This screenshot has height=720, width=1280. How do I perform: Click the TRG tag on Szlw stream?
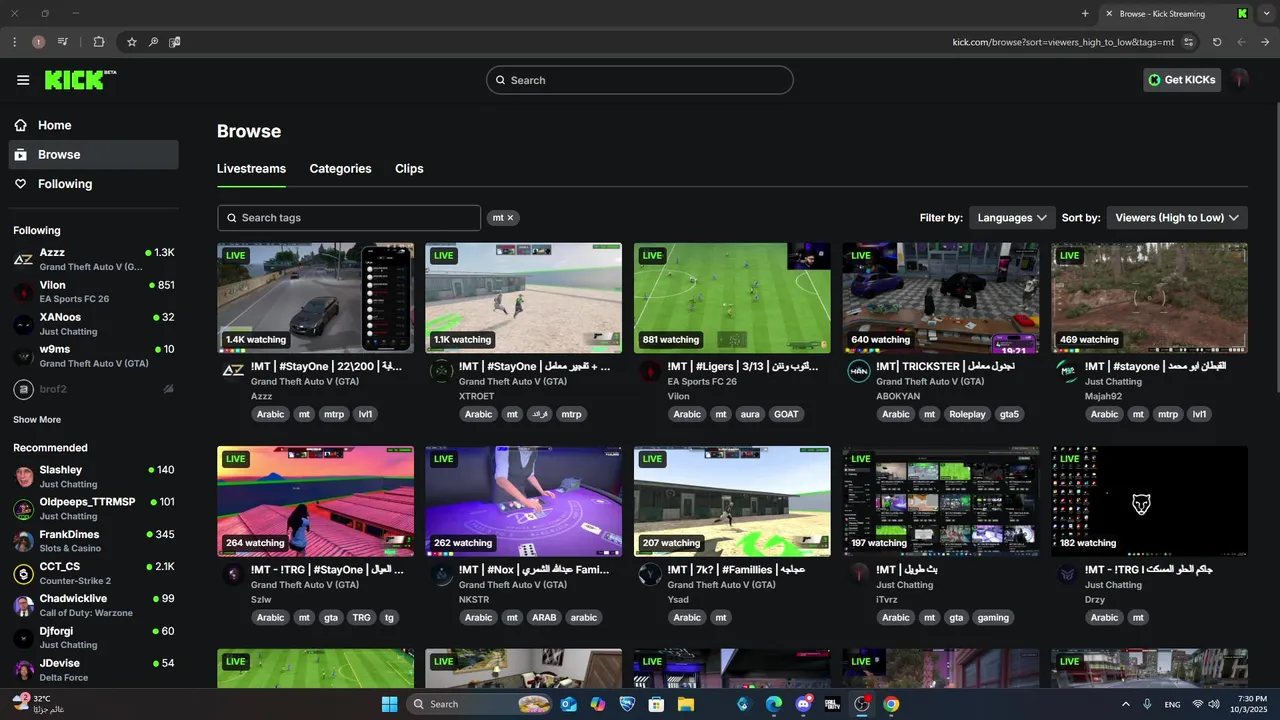[361, 618]
